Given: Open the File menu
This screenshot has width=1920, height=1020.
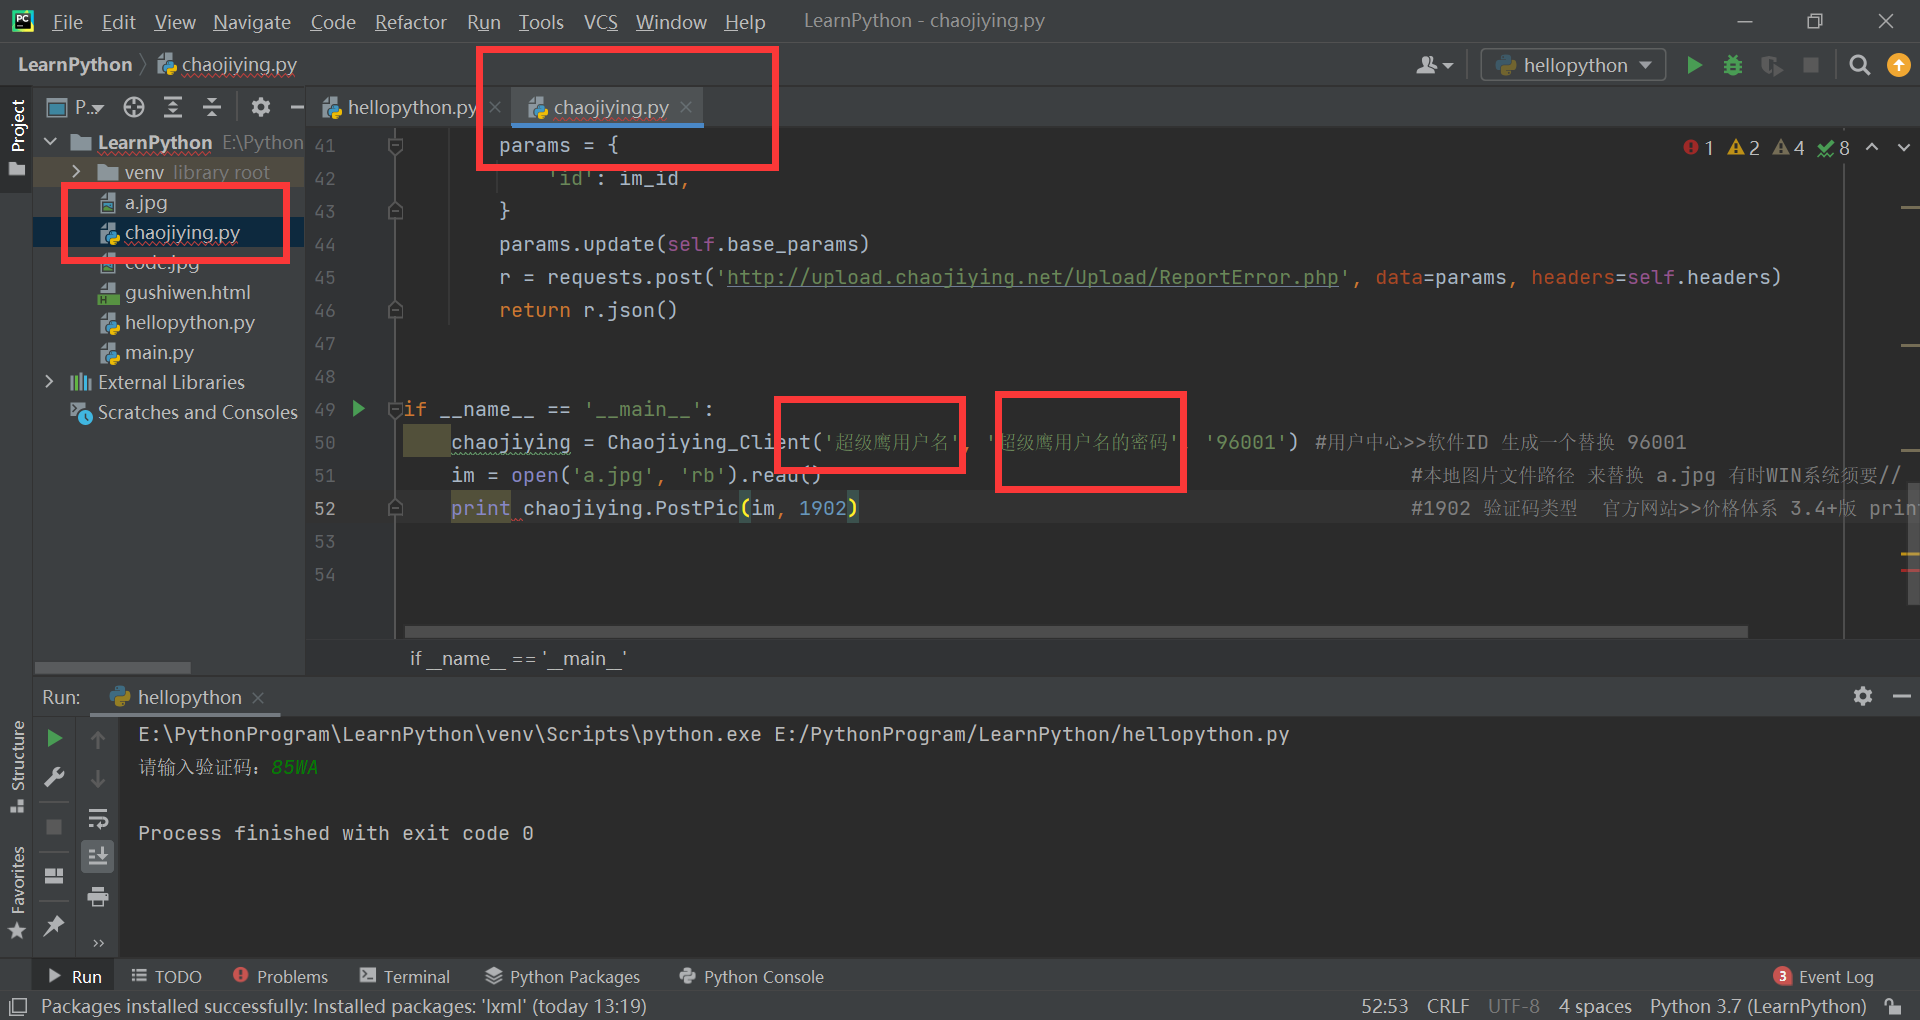Looking at the screenshot, I should click(67, 22).
